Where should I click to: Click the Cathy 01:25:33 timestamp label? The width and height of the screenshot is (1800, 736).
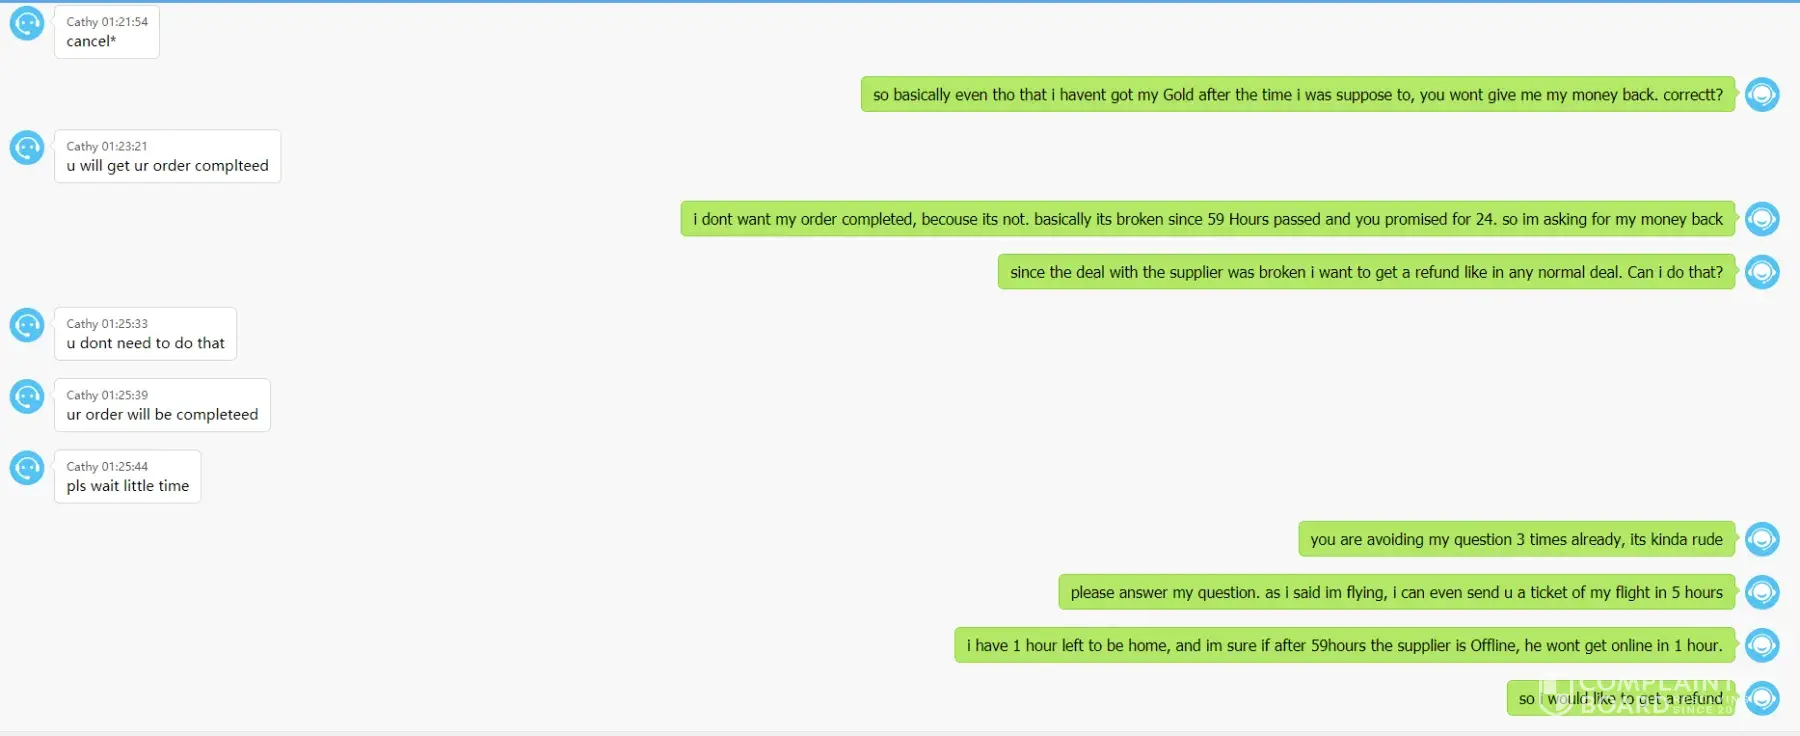pos(107,324)
